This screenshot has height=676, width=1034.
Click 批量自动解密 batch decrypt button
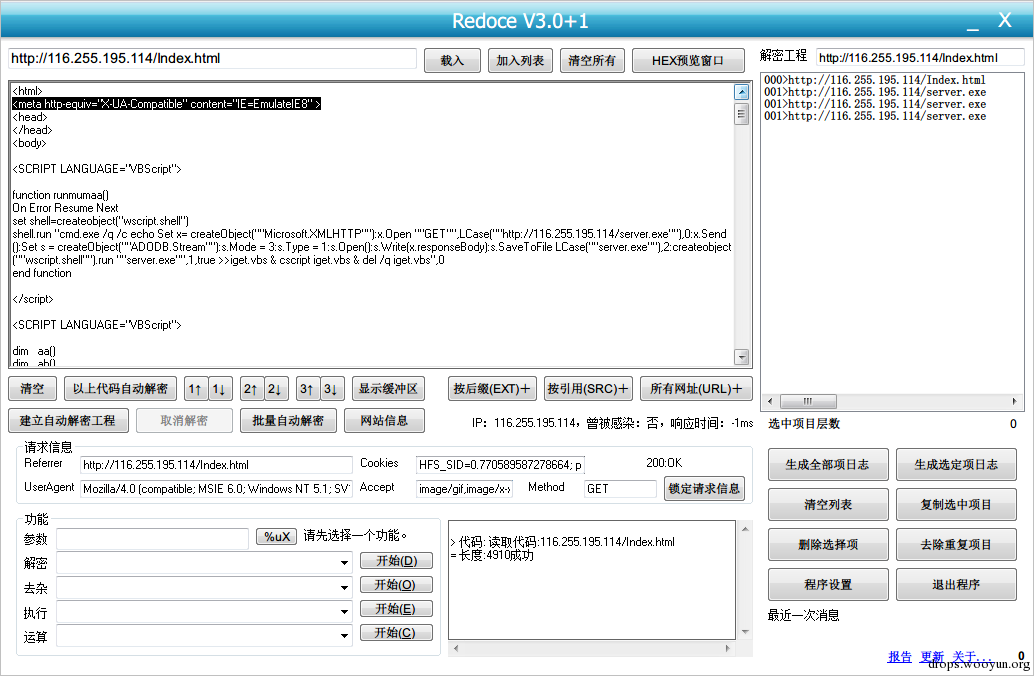pos(288,420)
